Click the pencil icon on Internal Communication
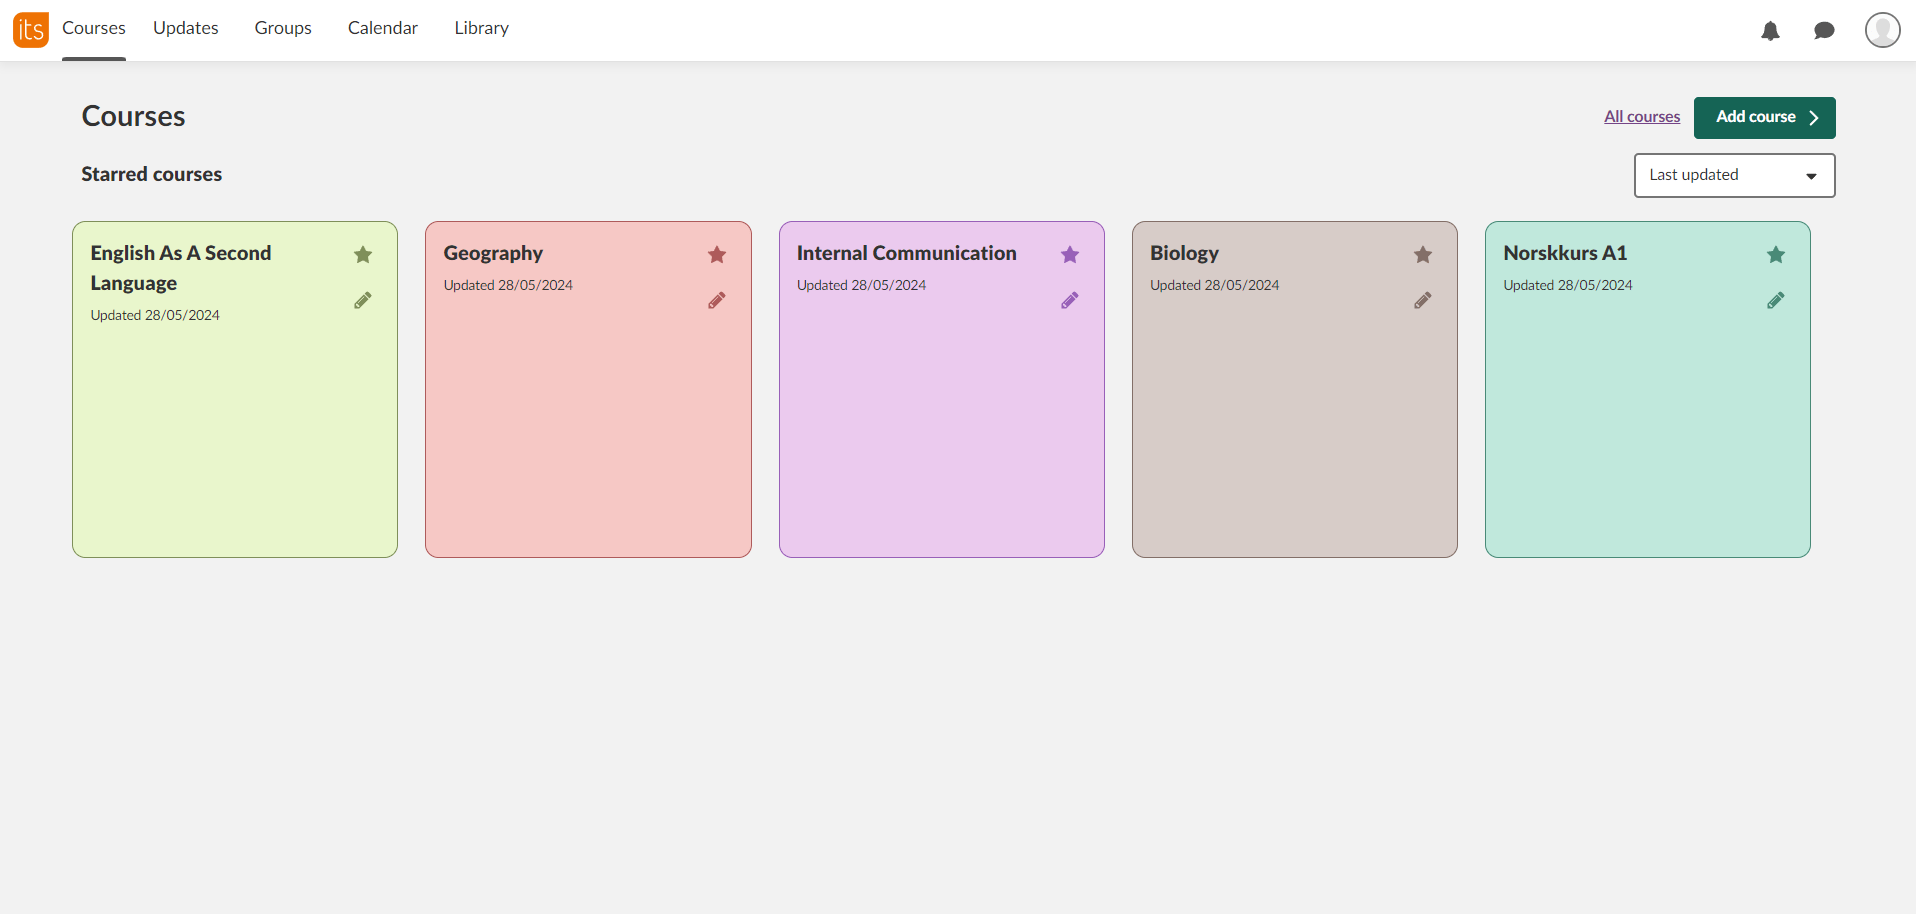This screenshot has width=1916, height=914. pos(1070,300)
